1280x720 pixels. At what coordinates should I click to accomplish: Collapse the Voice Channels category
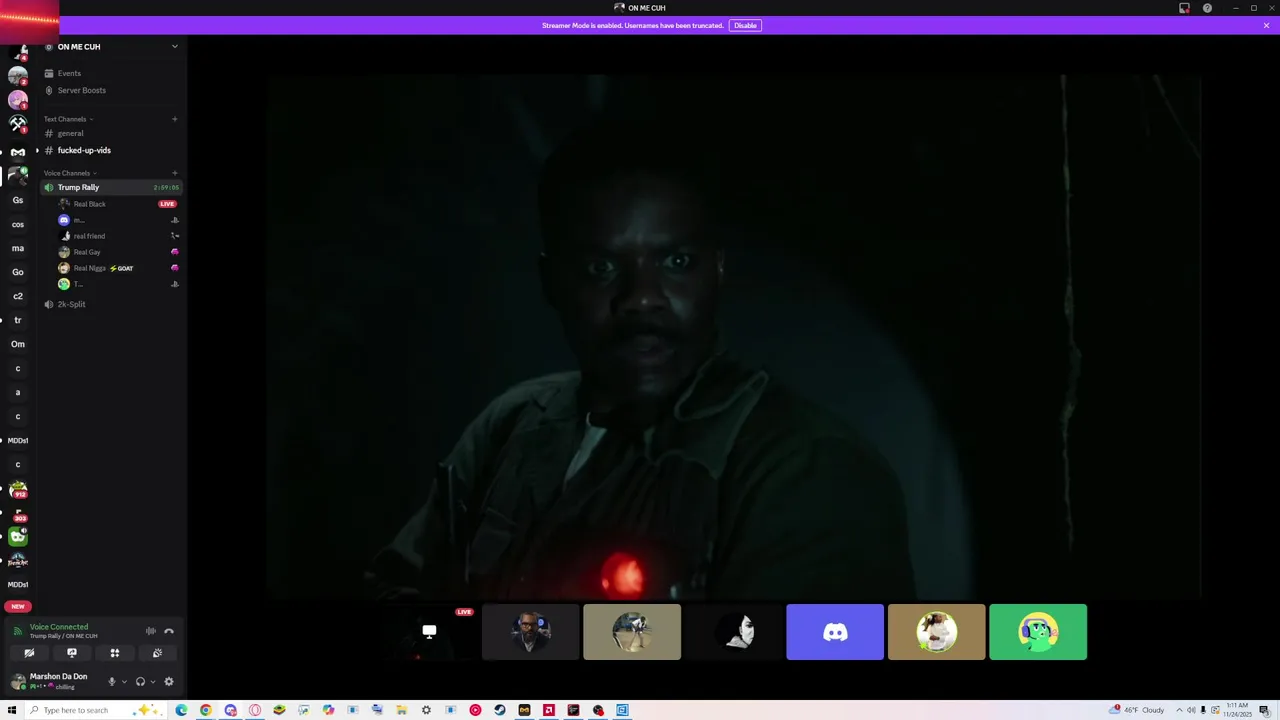70,173
